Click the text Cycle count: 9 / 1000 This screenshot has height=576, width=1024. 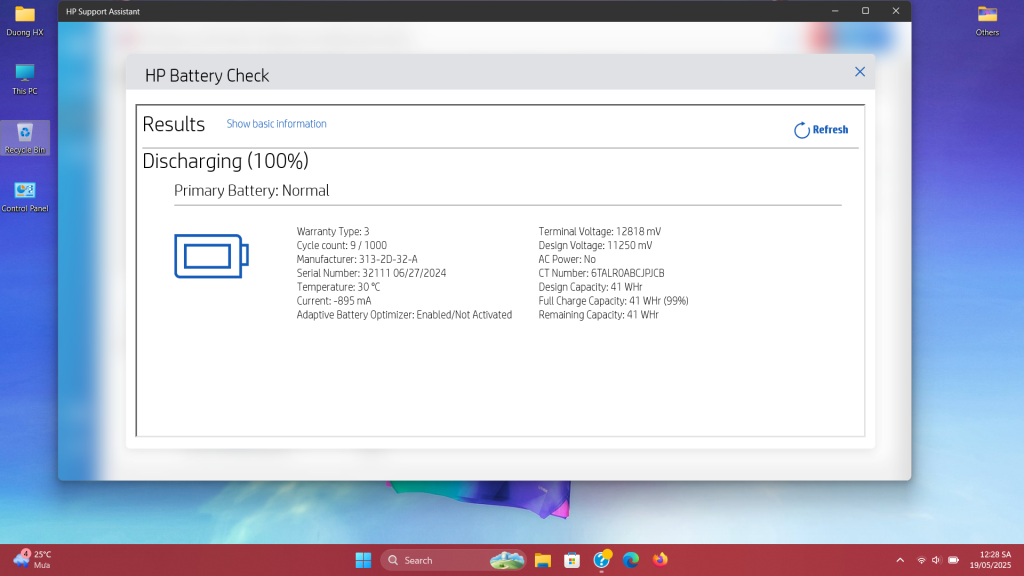(342, 246)
